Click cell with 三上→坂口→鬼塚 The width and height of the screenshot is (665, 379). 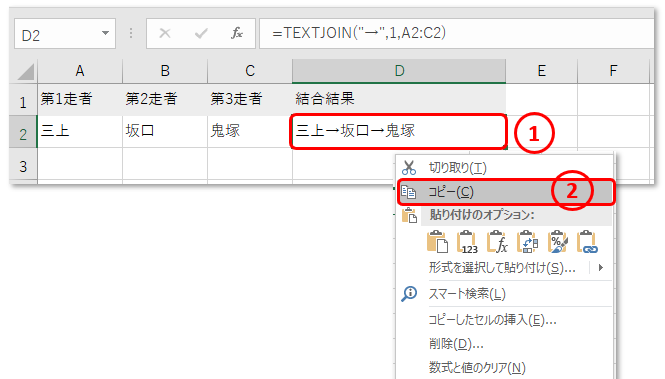point(399,131)
